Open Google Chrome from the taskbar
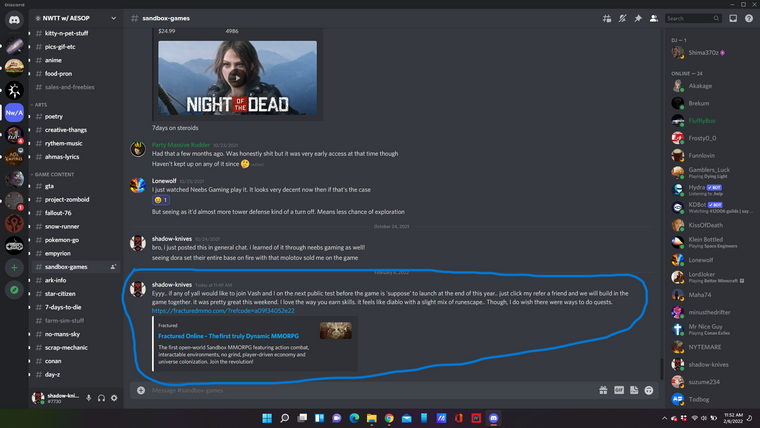The height and width of the screenshot is (428, 760). [389, 418]
